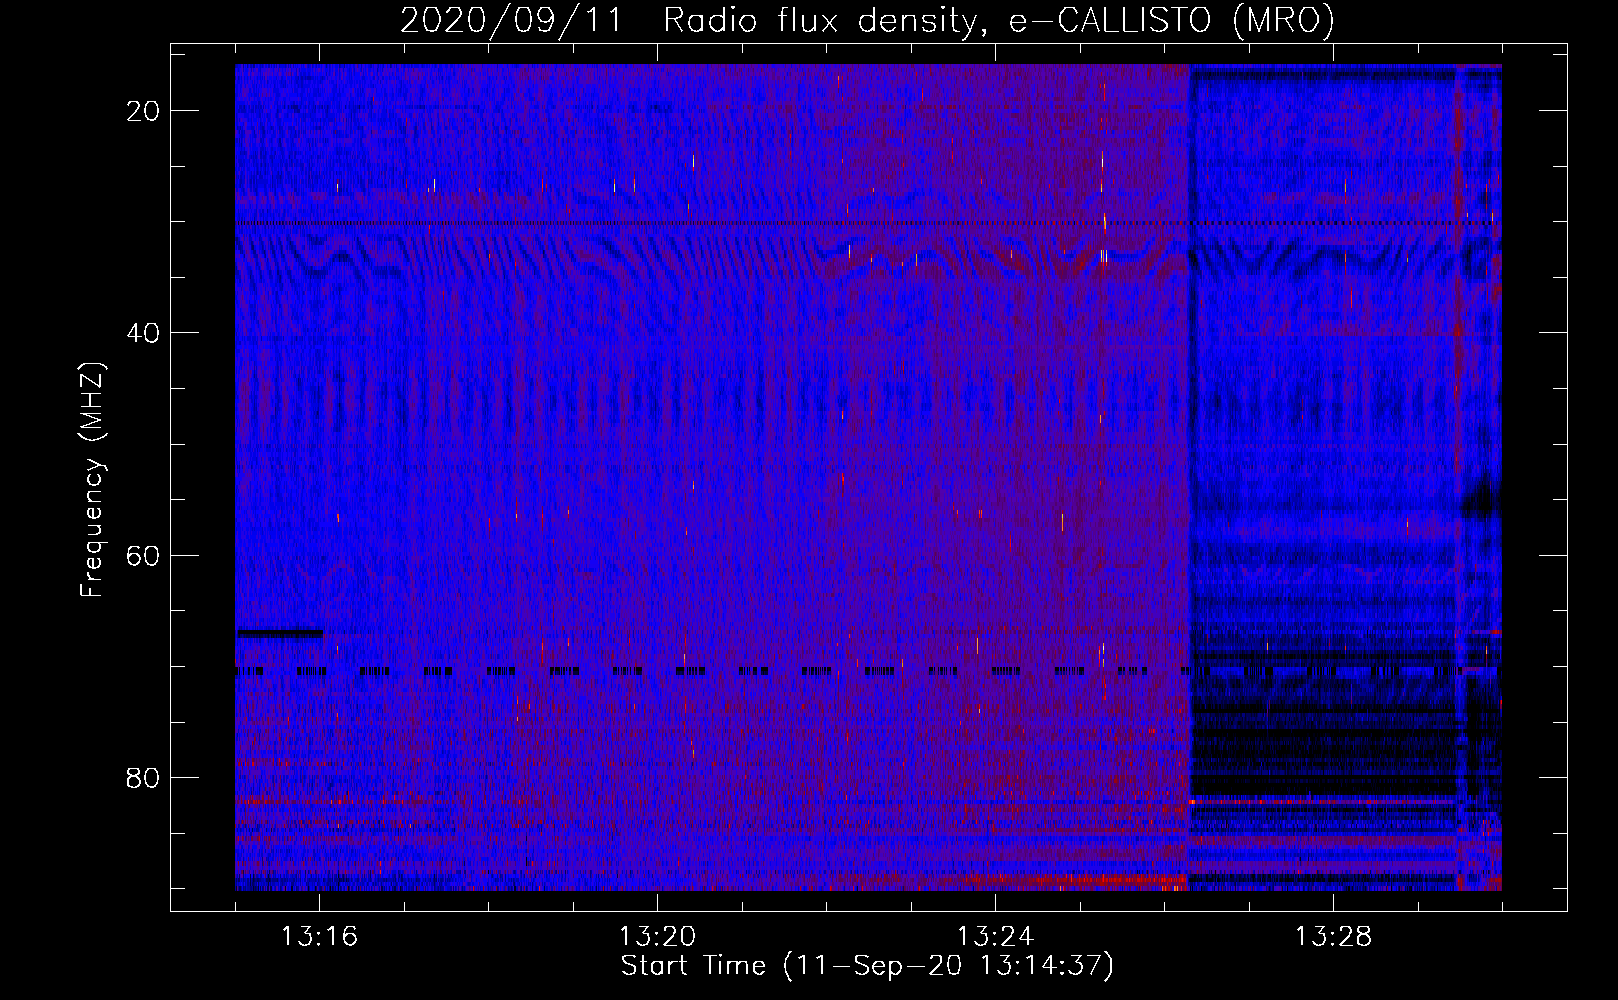Click the 80 frequency tick label

pos(143,778)
